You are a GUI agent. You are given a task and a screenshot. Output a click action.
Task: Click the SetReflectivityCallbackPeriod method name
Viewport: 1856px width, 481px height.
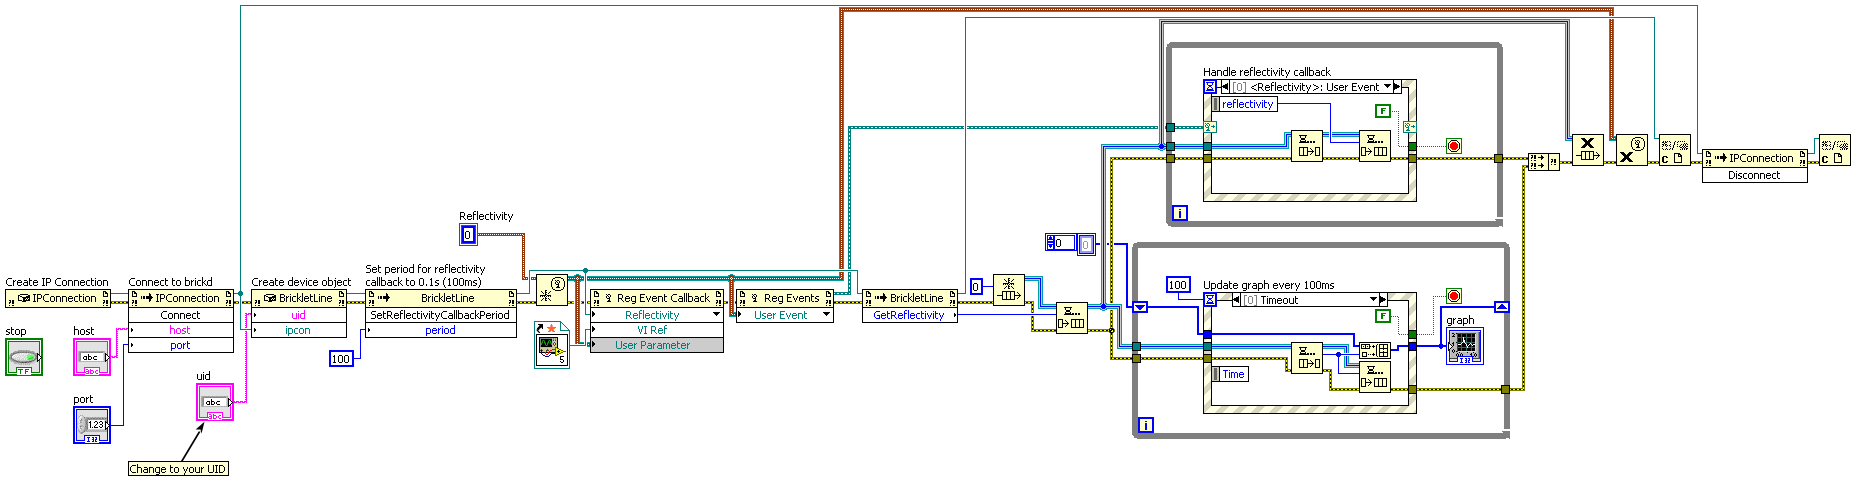tap(440, 315)
